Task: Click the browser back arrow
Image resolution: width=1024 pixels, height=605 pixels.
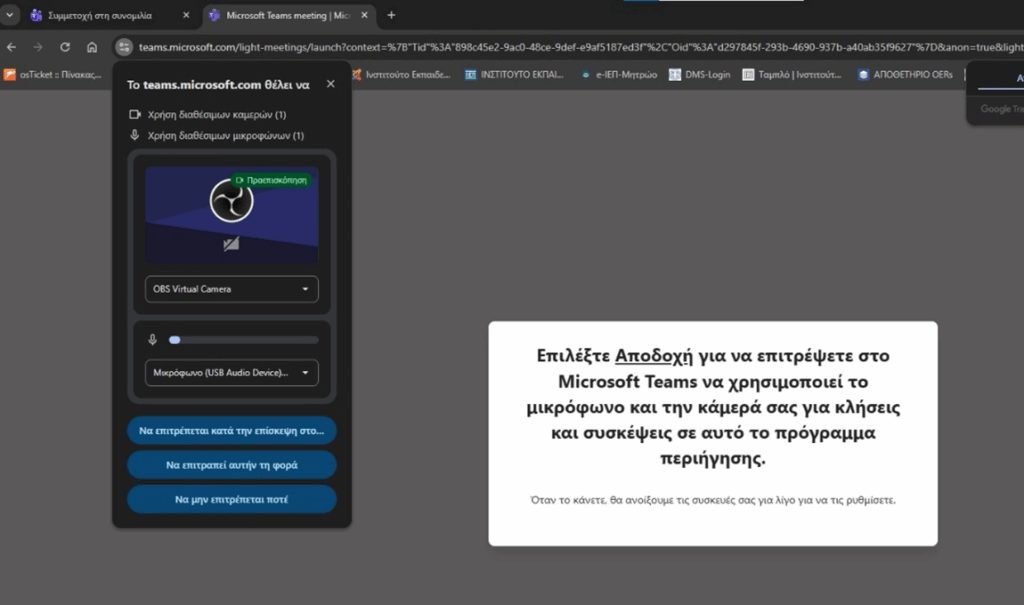Action: 12,47
